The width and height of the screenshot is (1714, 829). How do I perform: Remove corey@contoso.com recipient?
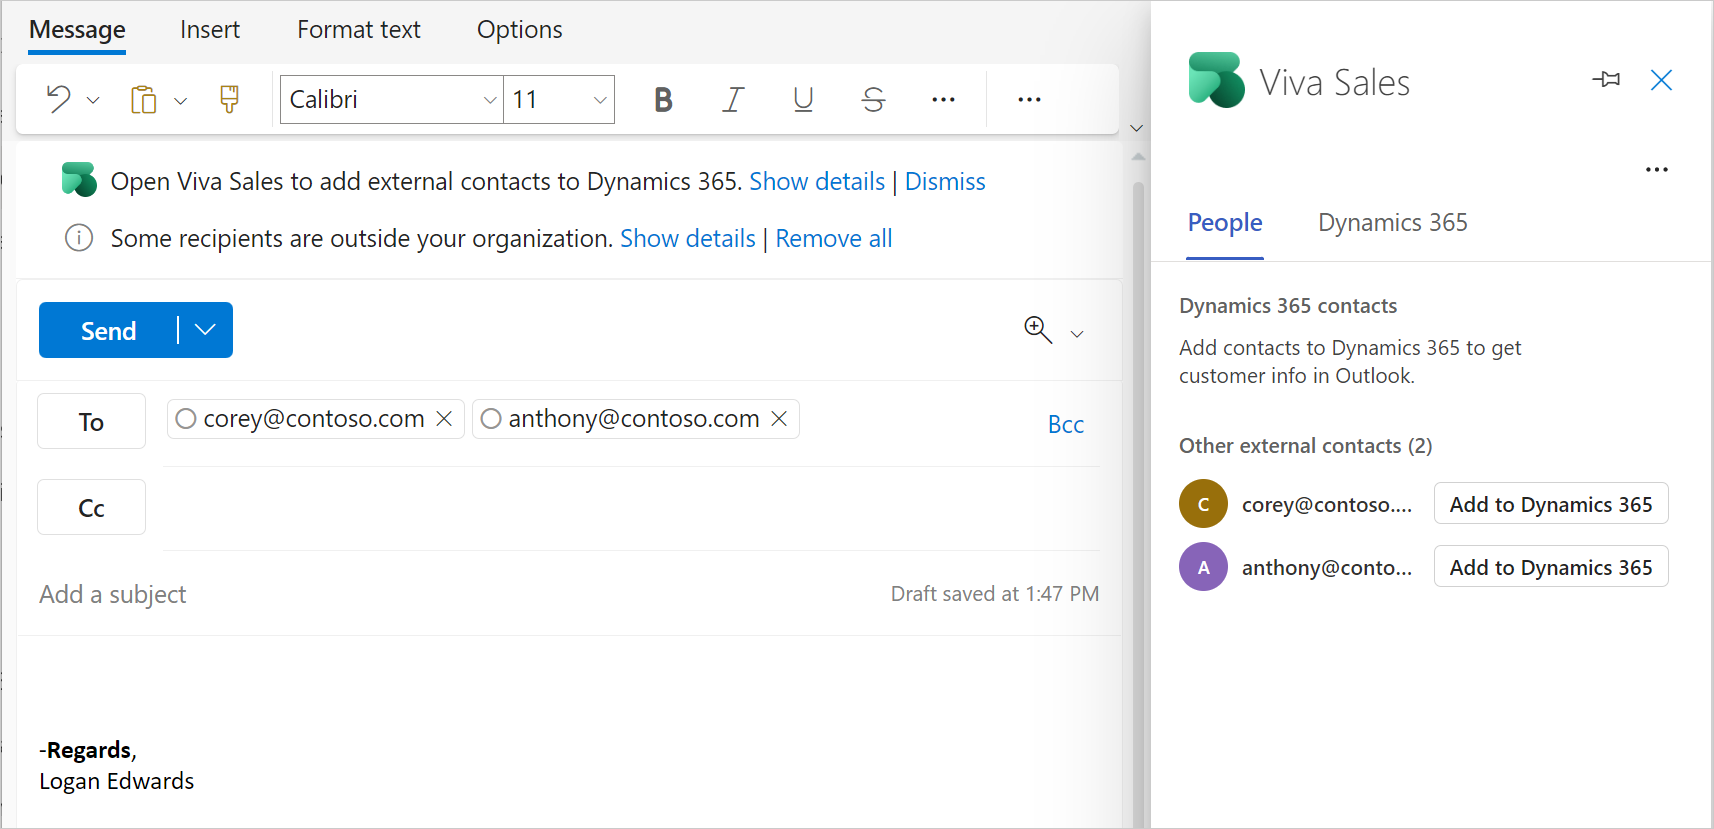click(x=444, y=419)
